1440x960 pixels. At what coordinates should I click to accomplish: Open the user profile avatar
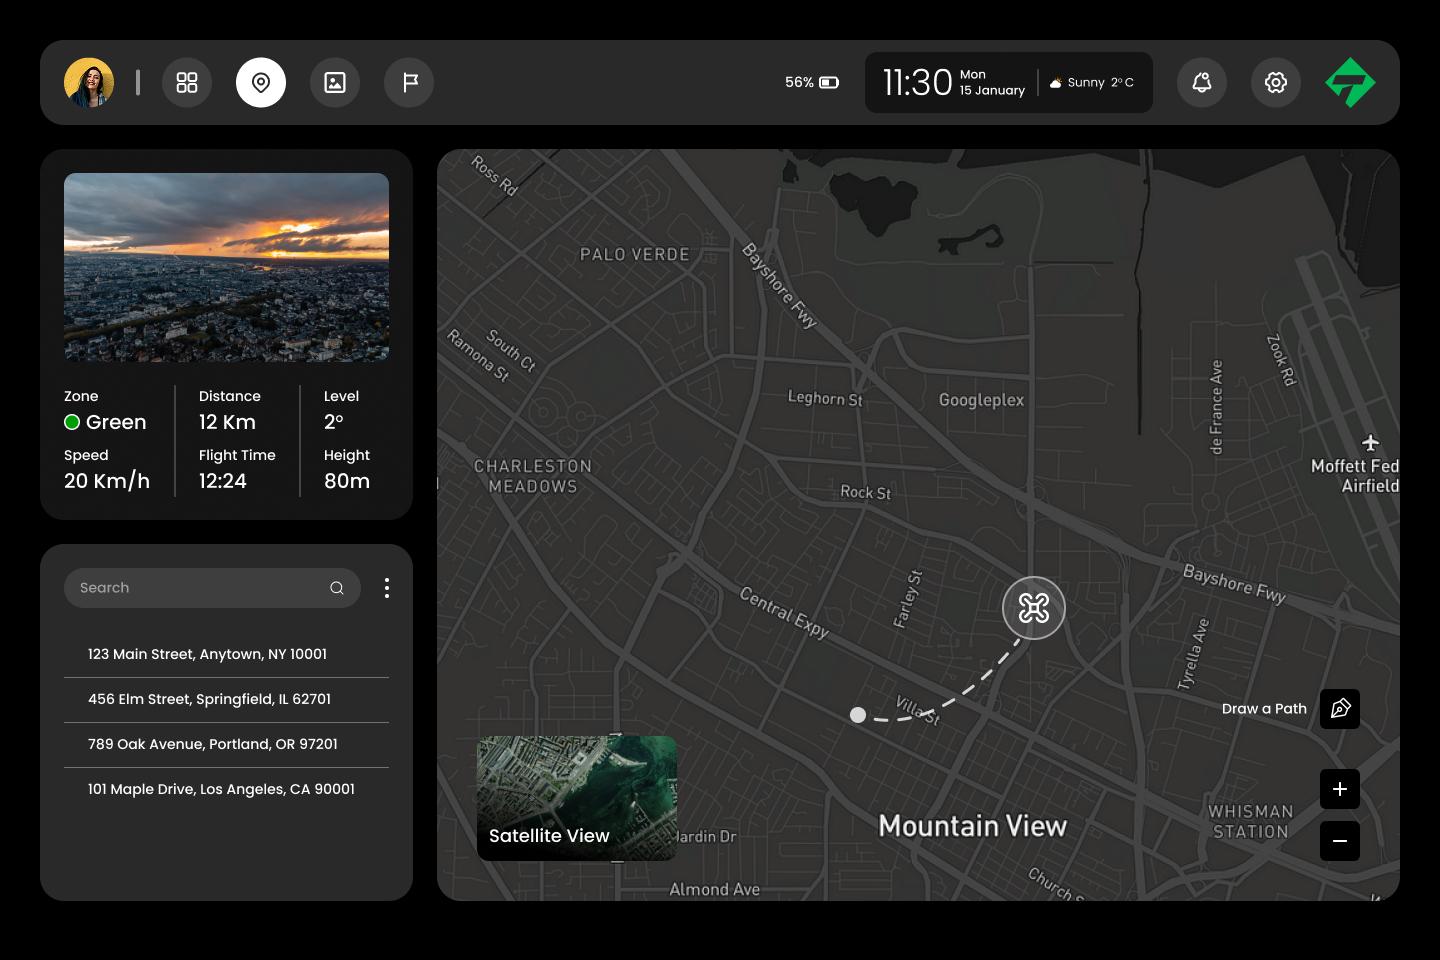point(89,82)
